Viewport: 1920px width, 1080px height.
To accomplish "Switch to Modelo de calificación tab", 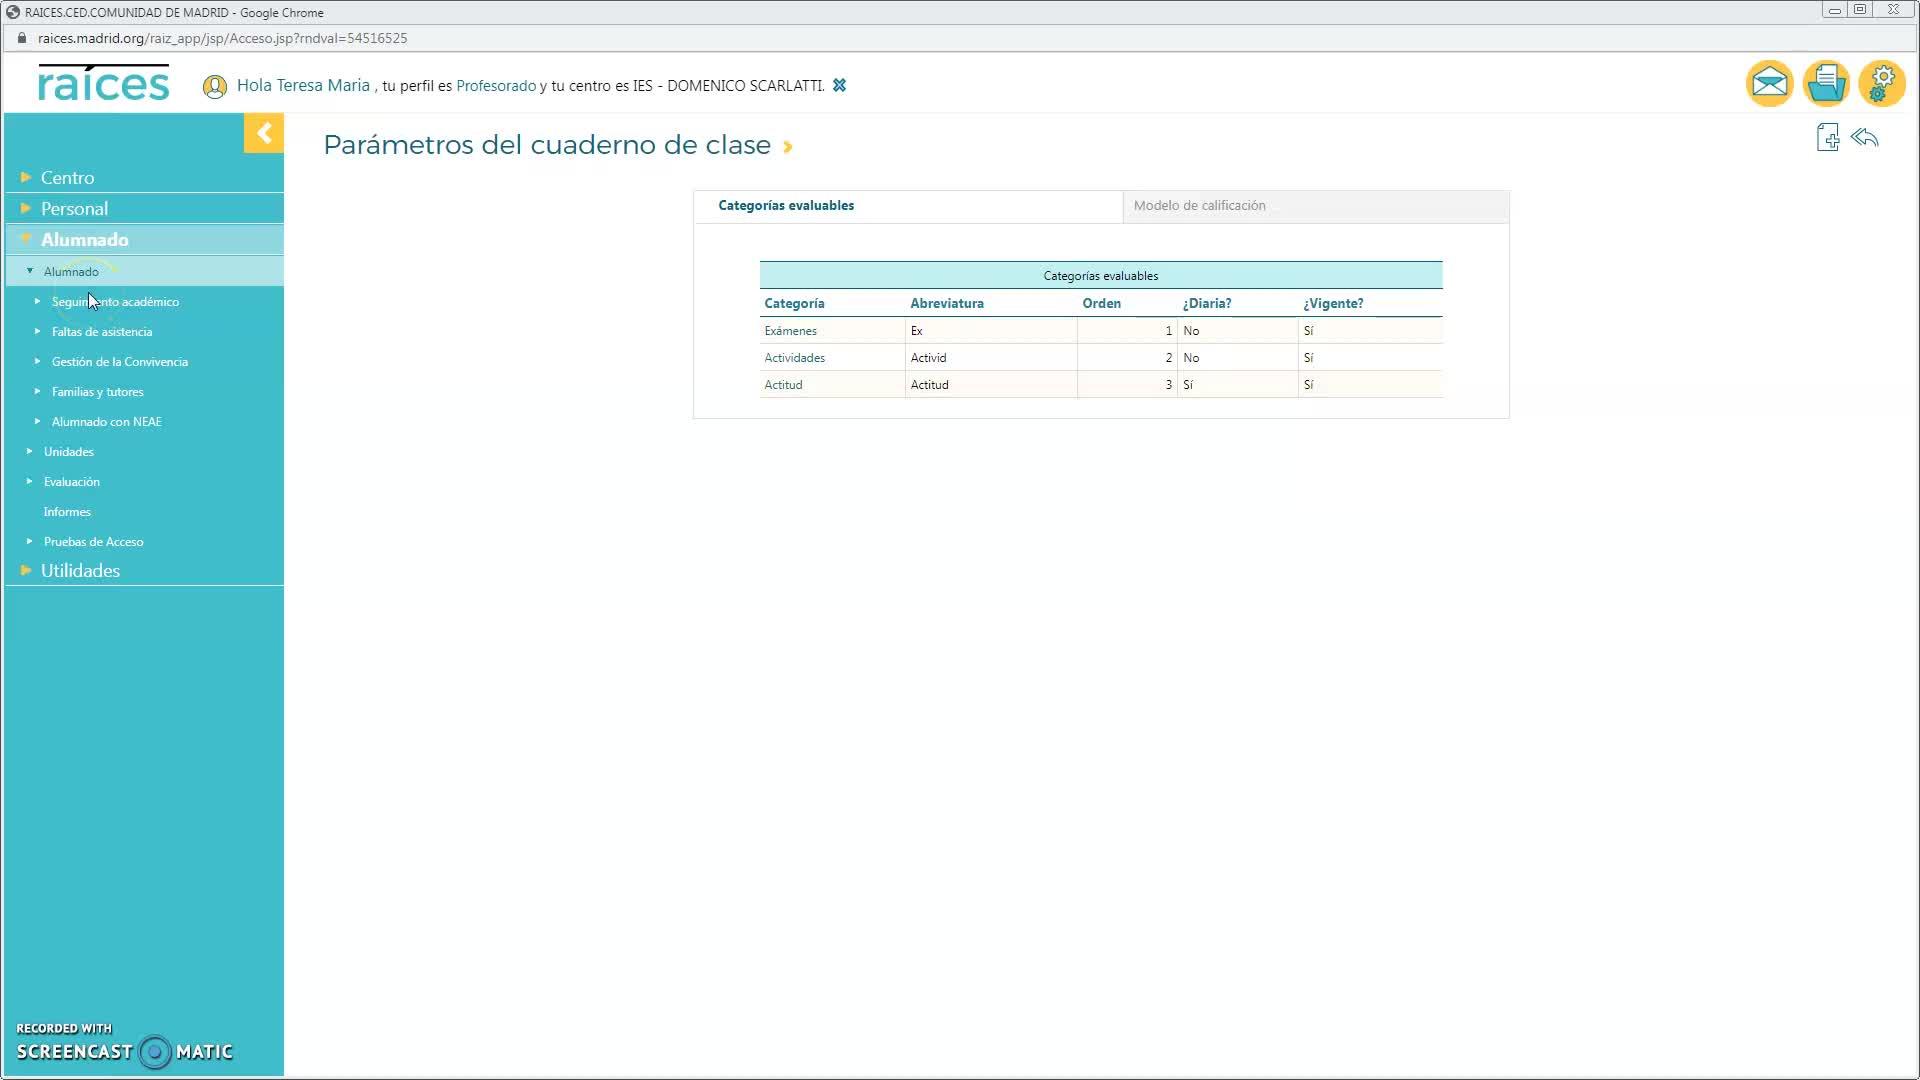I will click(x=1199, y=206).
